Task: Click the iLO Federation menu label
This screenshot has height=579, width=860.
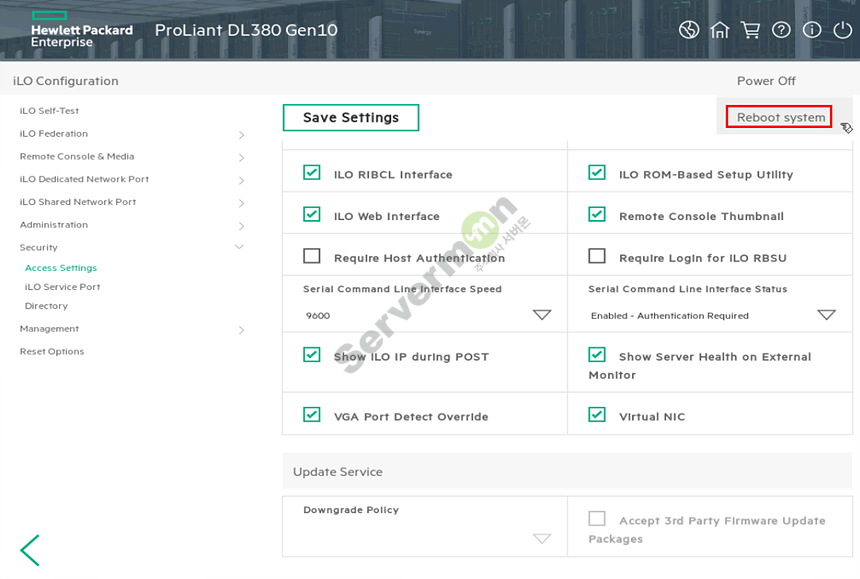Action: click(x=54, y=134)
